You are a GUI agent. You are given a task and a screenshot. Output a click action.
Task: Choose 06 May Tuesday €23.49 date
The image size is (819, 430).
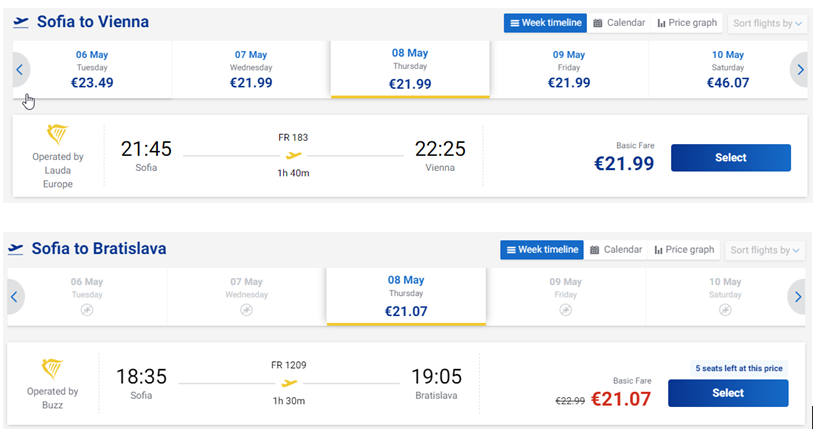92,69
